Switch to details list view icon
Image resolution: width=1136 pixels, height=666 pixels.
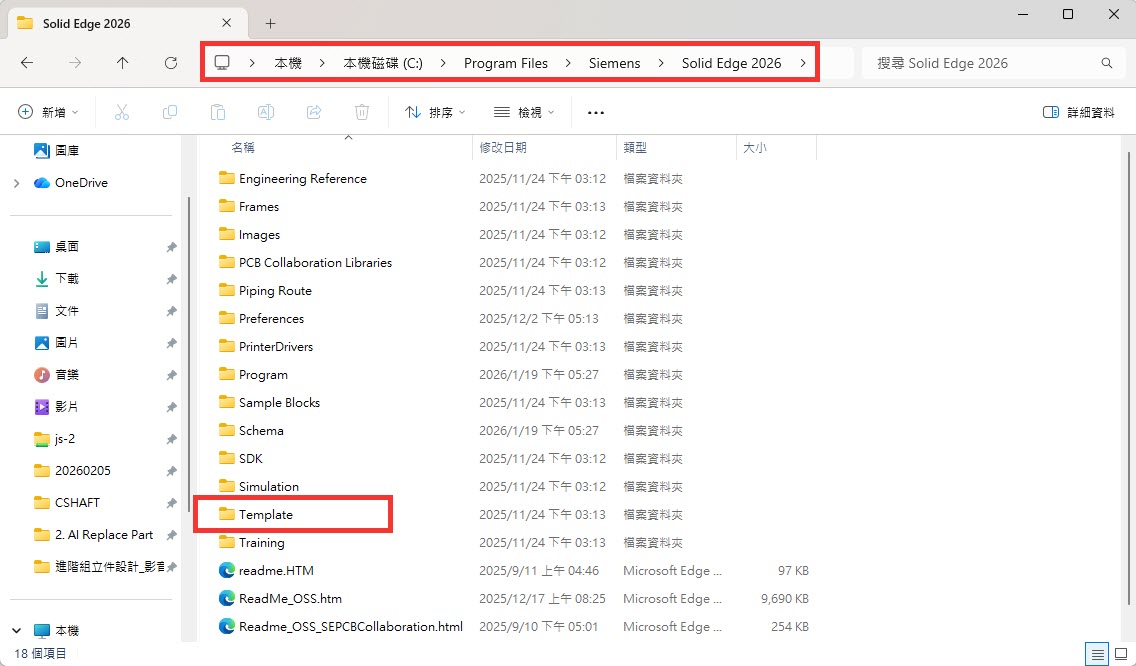1098,654
